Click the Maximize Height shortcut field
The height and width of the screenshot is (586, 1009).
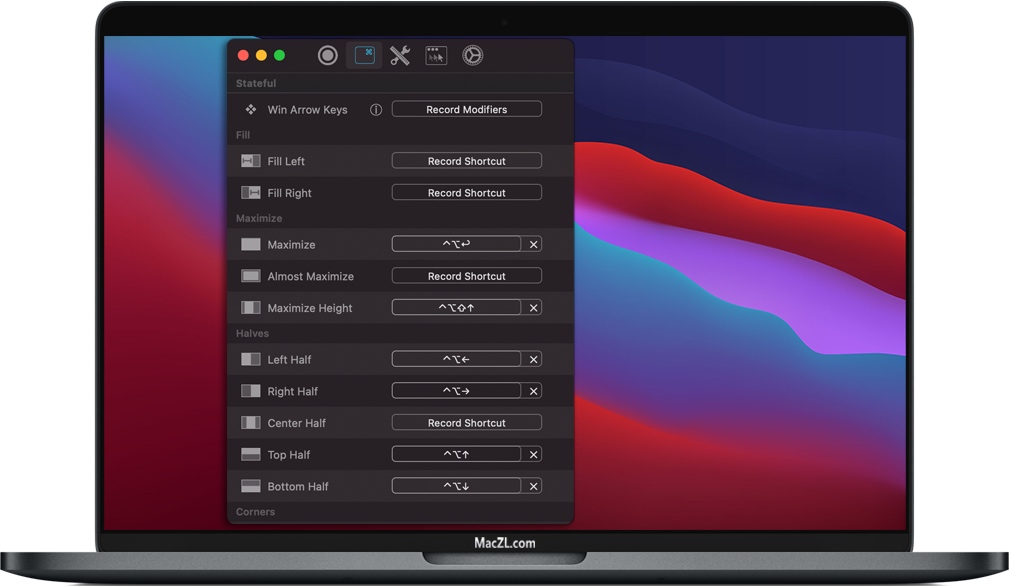[458, 307]
